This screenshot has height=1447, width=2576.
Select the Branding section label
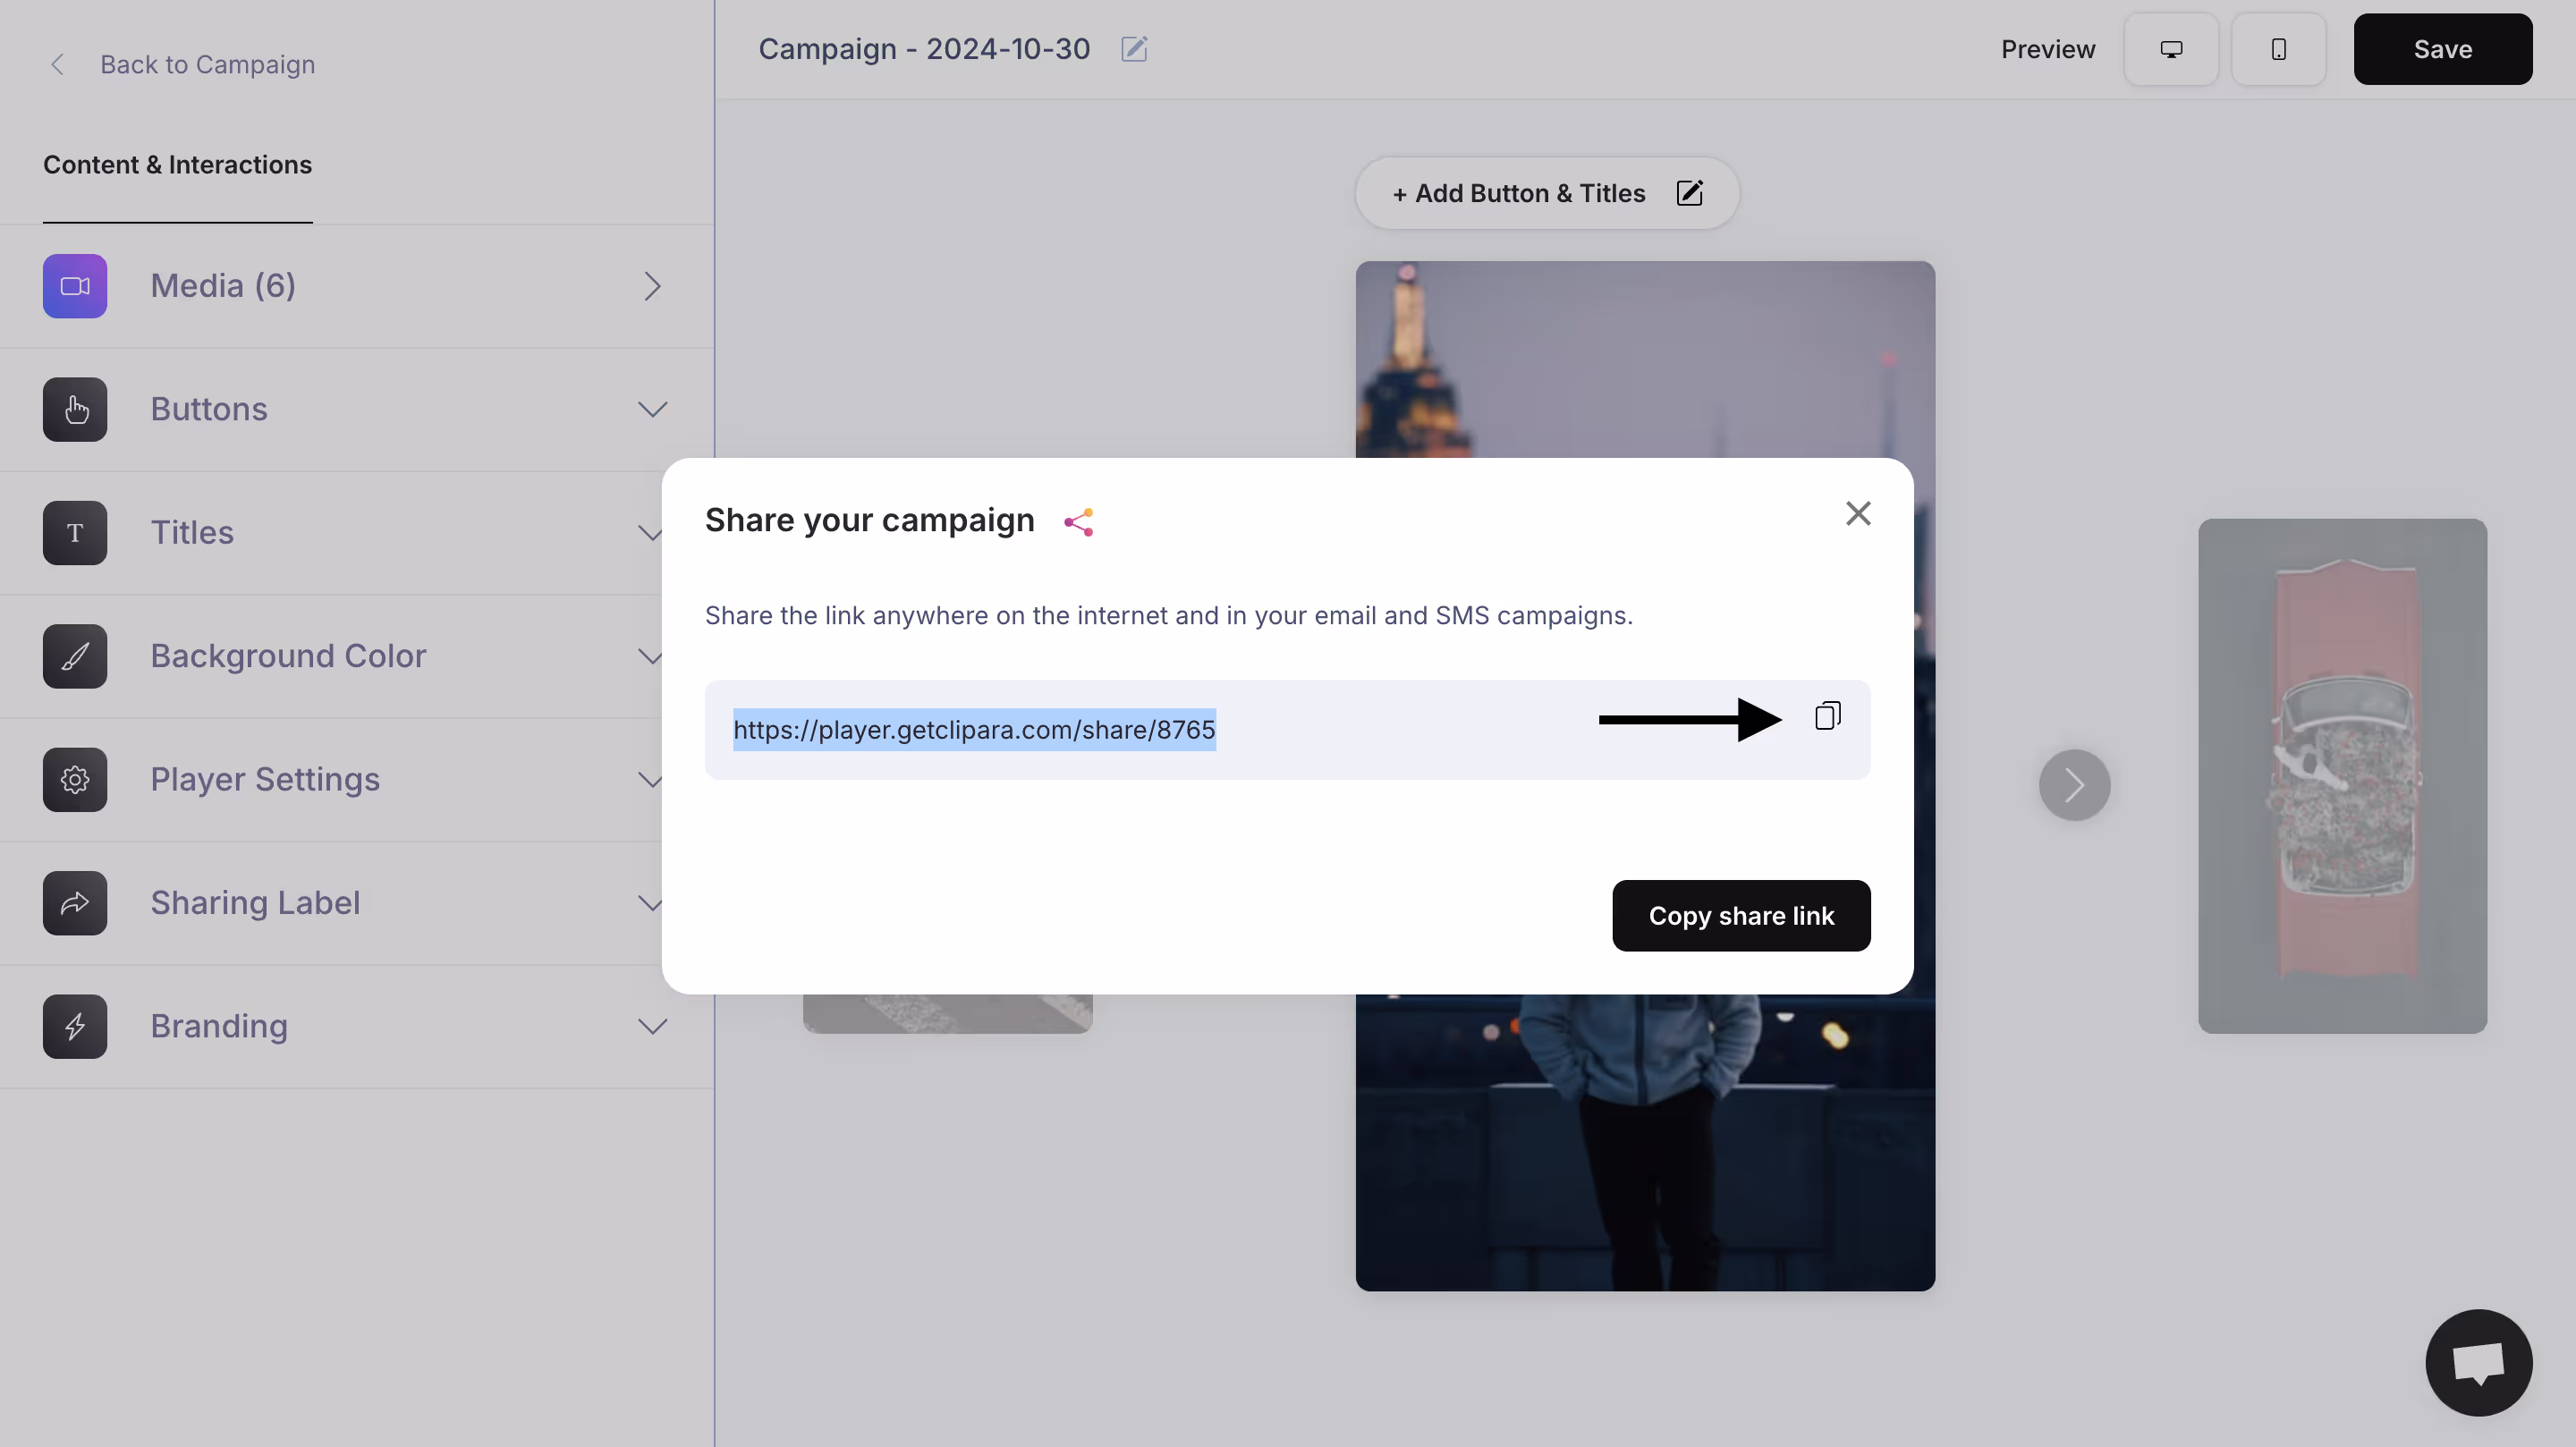pos(219,1026)
